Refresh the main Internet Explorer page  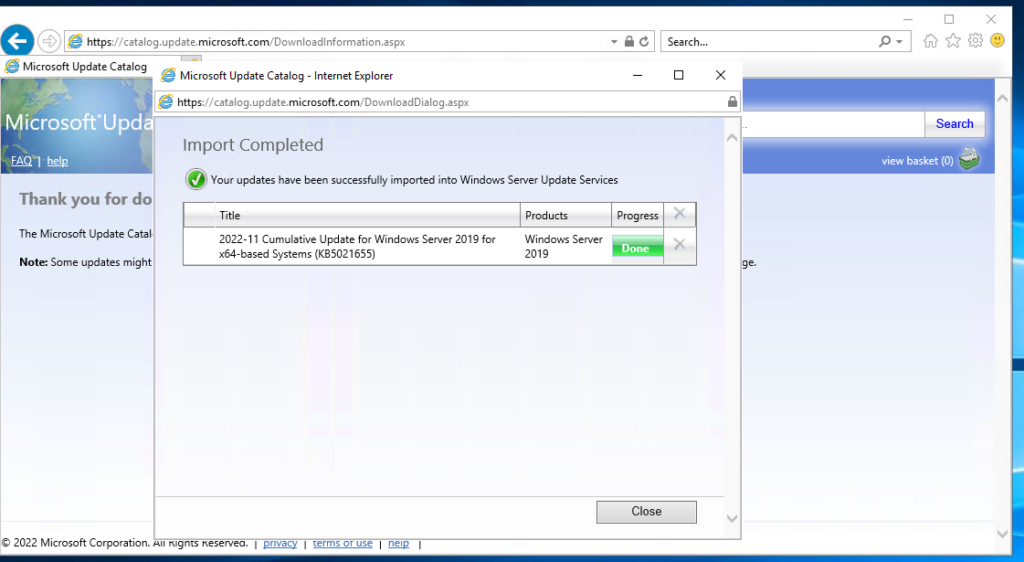644,41
